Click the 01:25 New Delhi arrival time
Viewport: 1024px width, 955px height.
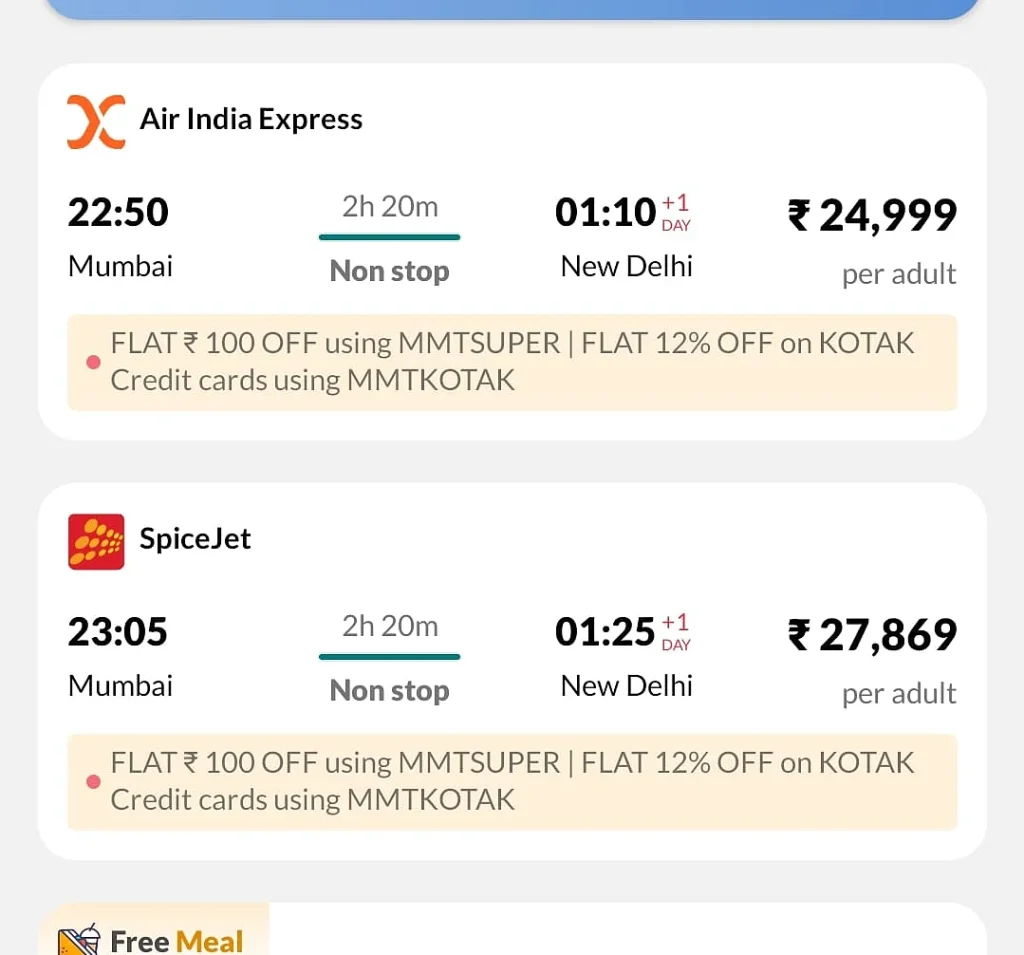606,633
